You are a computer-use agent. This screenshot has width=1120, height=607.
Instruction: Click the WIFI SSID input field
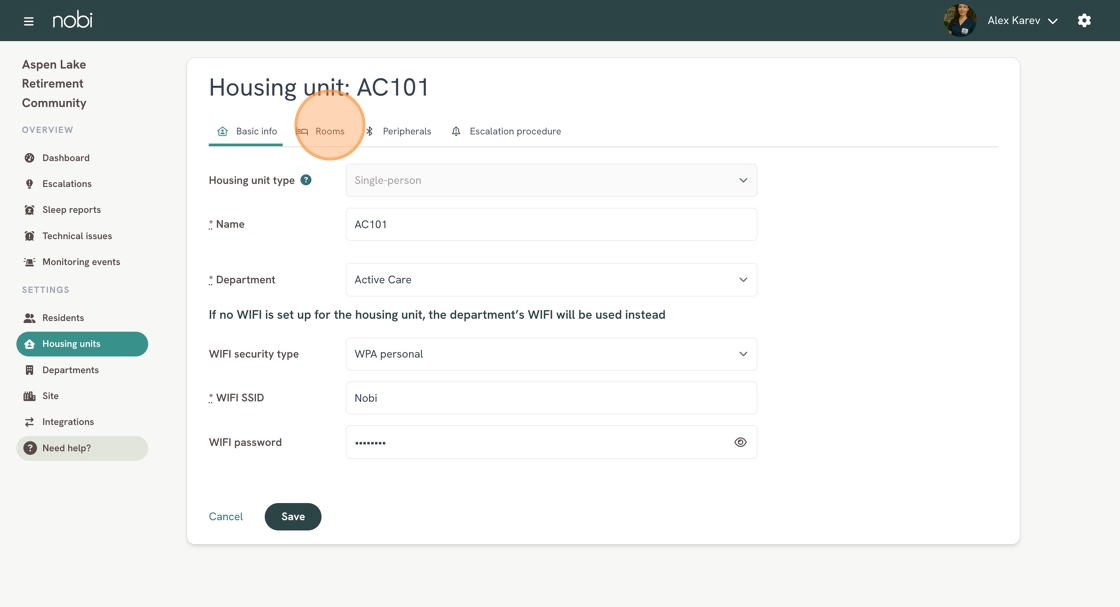(551, 398)
